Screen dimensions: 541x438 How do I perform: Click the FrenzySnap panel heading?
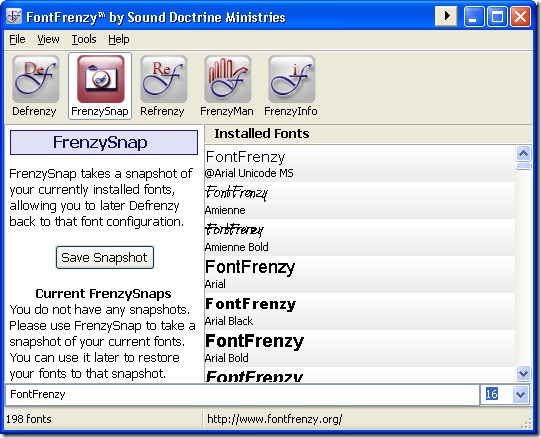click(x=104, y=143)
